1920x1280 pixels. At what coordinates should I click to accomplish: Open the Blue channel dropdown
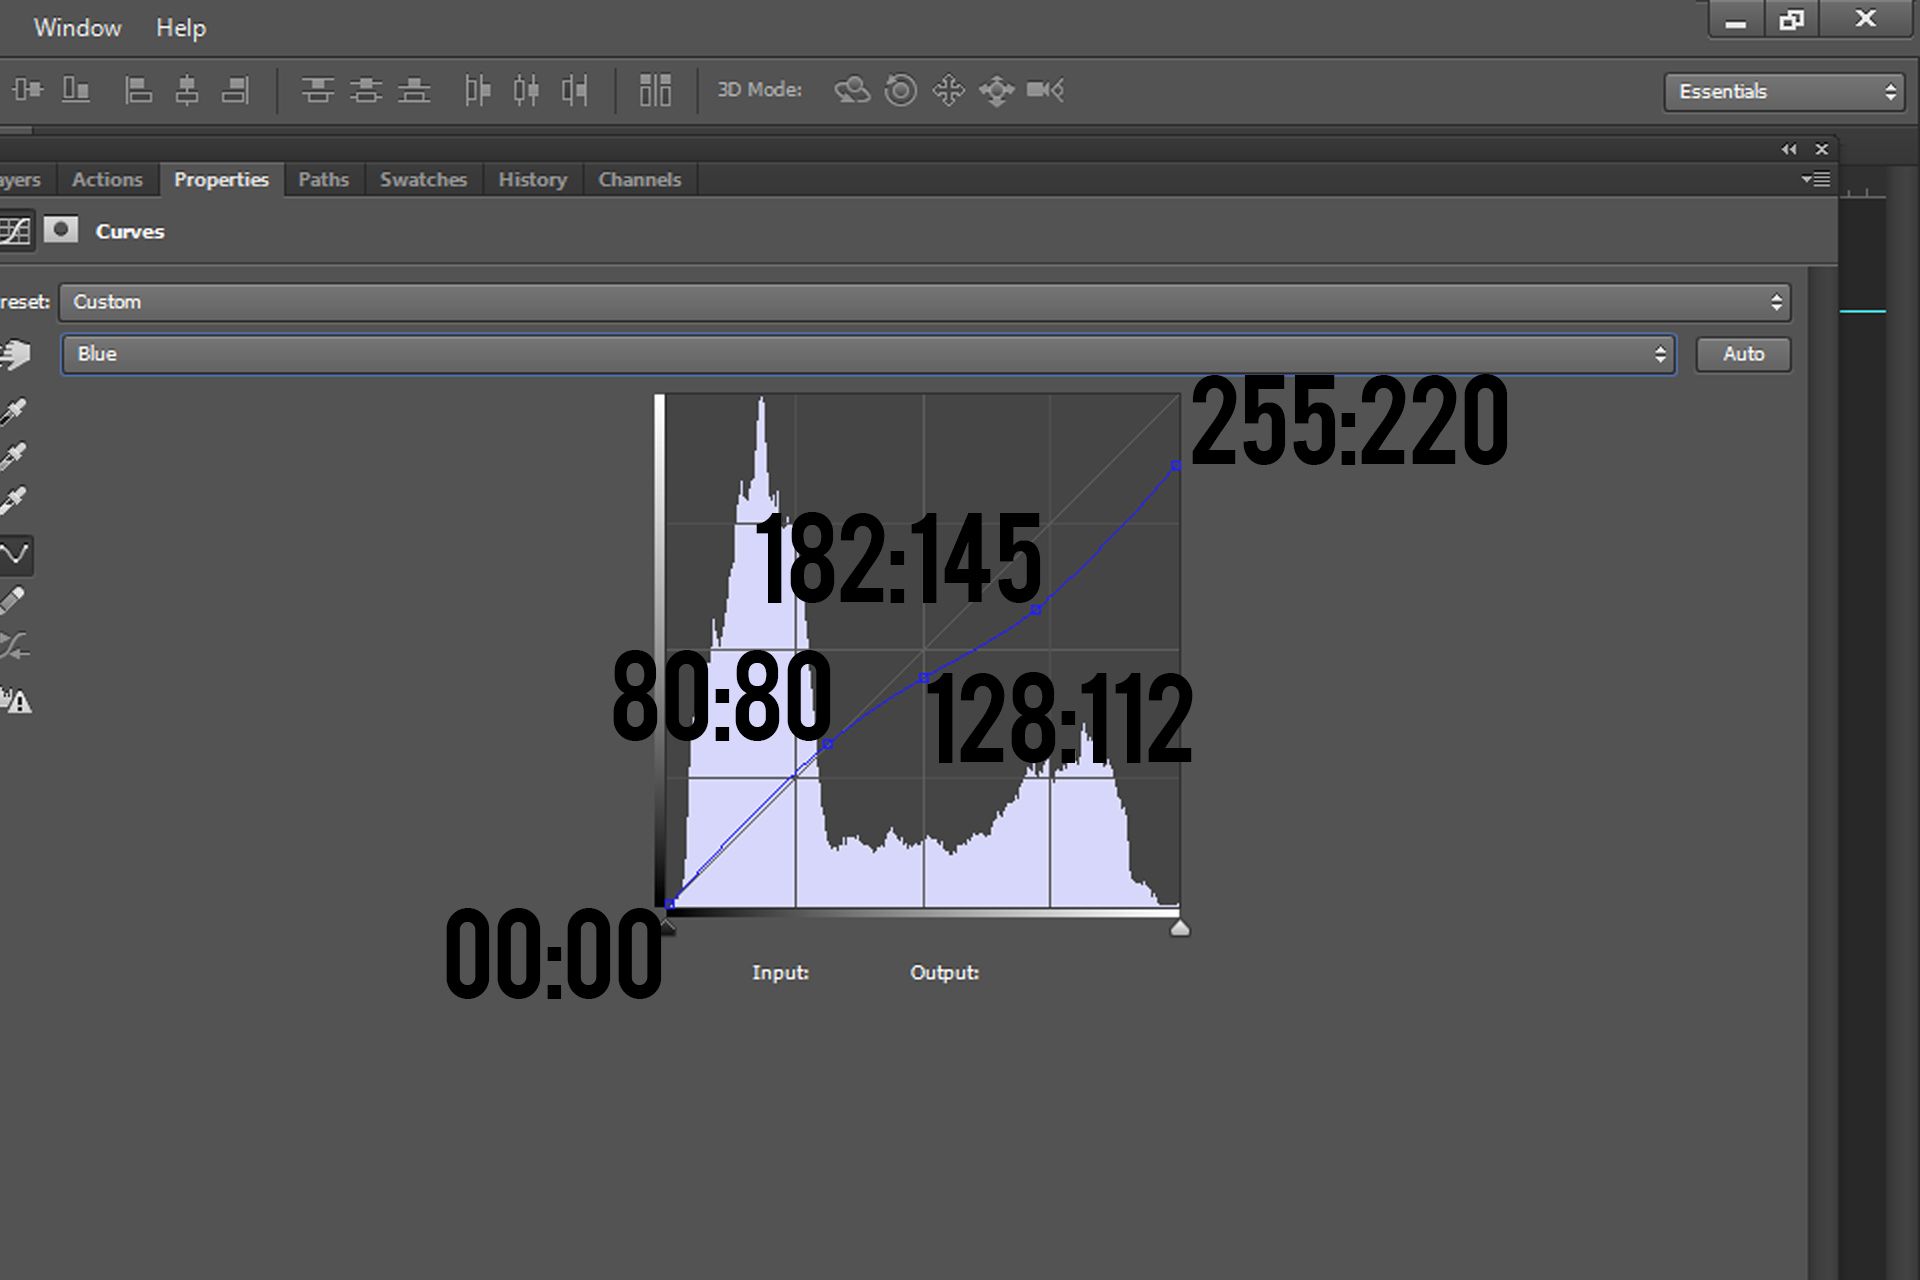pos(867,354)
